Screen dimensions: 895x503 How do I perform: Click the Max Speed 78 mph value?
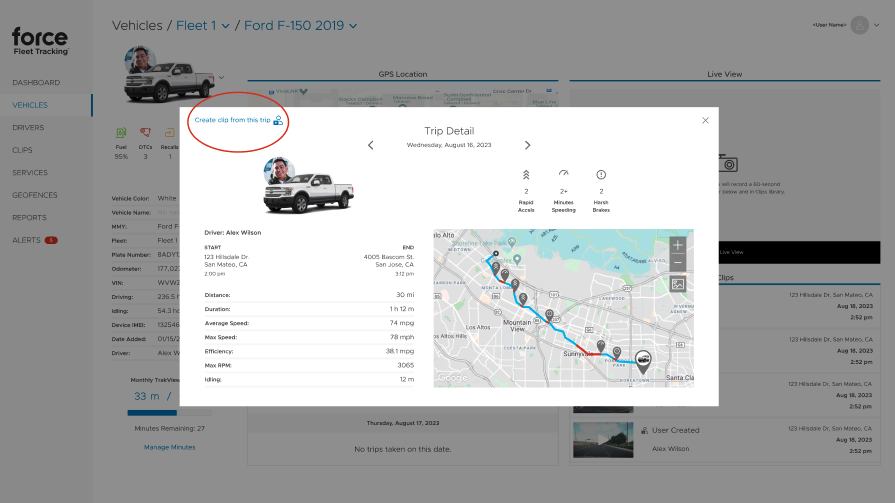(x=402, y=337)
